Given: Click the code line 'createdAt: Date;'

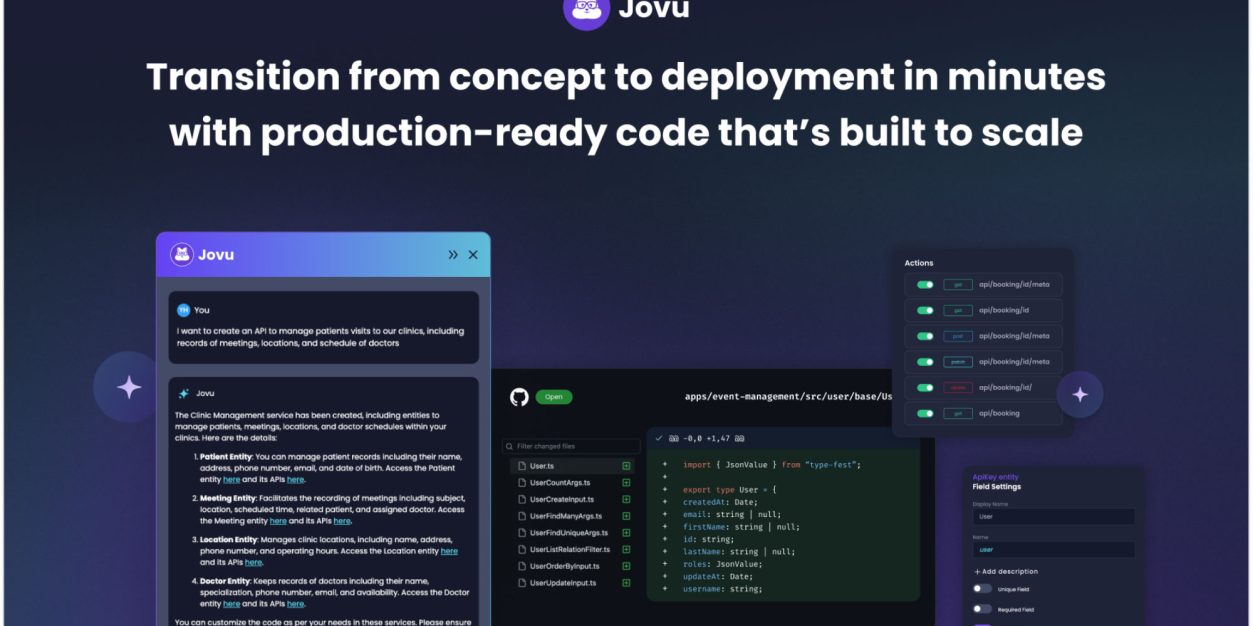Looking at the screenshot, I should (720, 502).
